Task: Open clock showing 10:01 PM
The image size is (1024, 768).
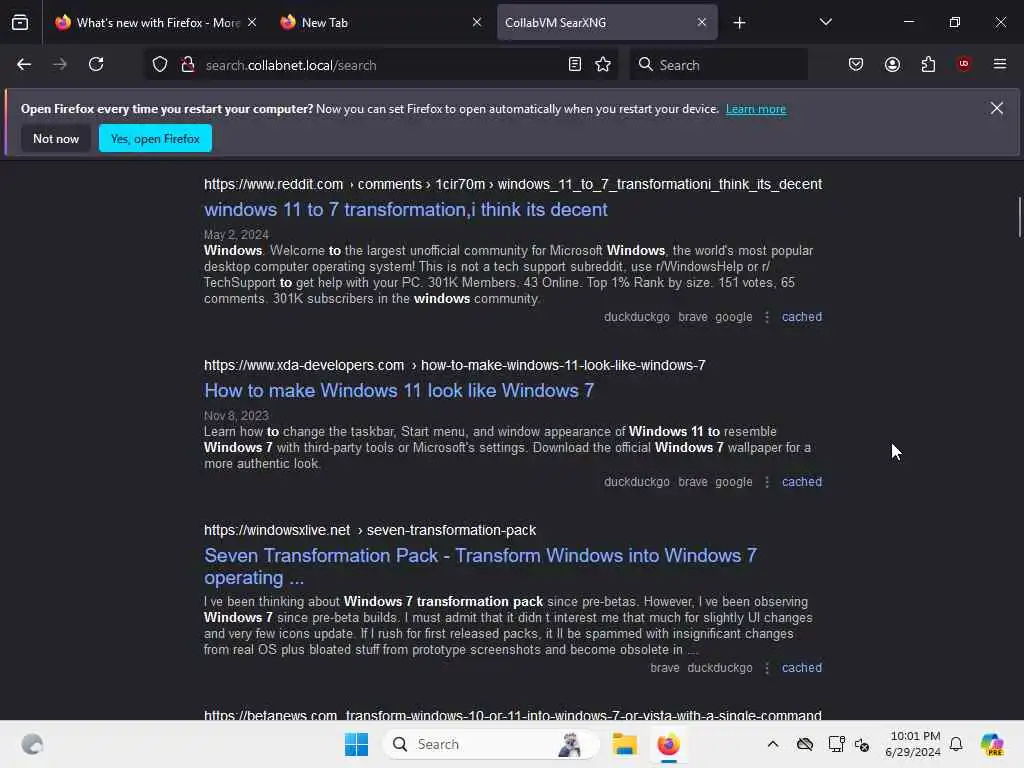Action: (912, 744)
